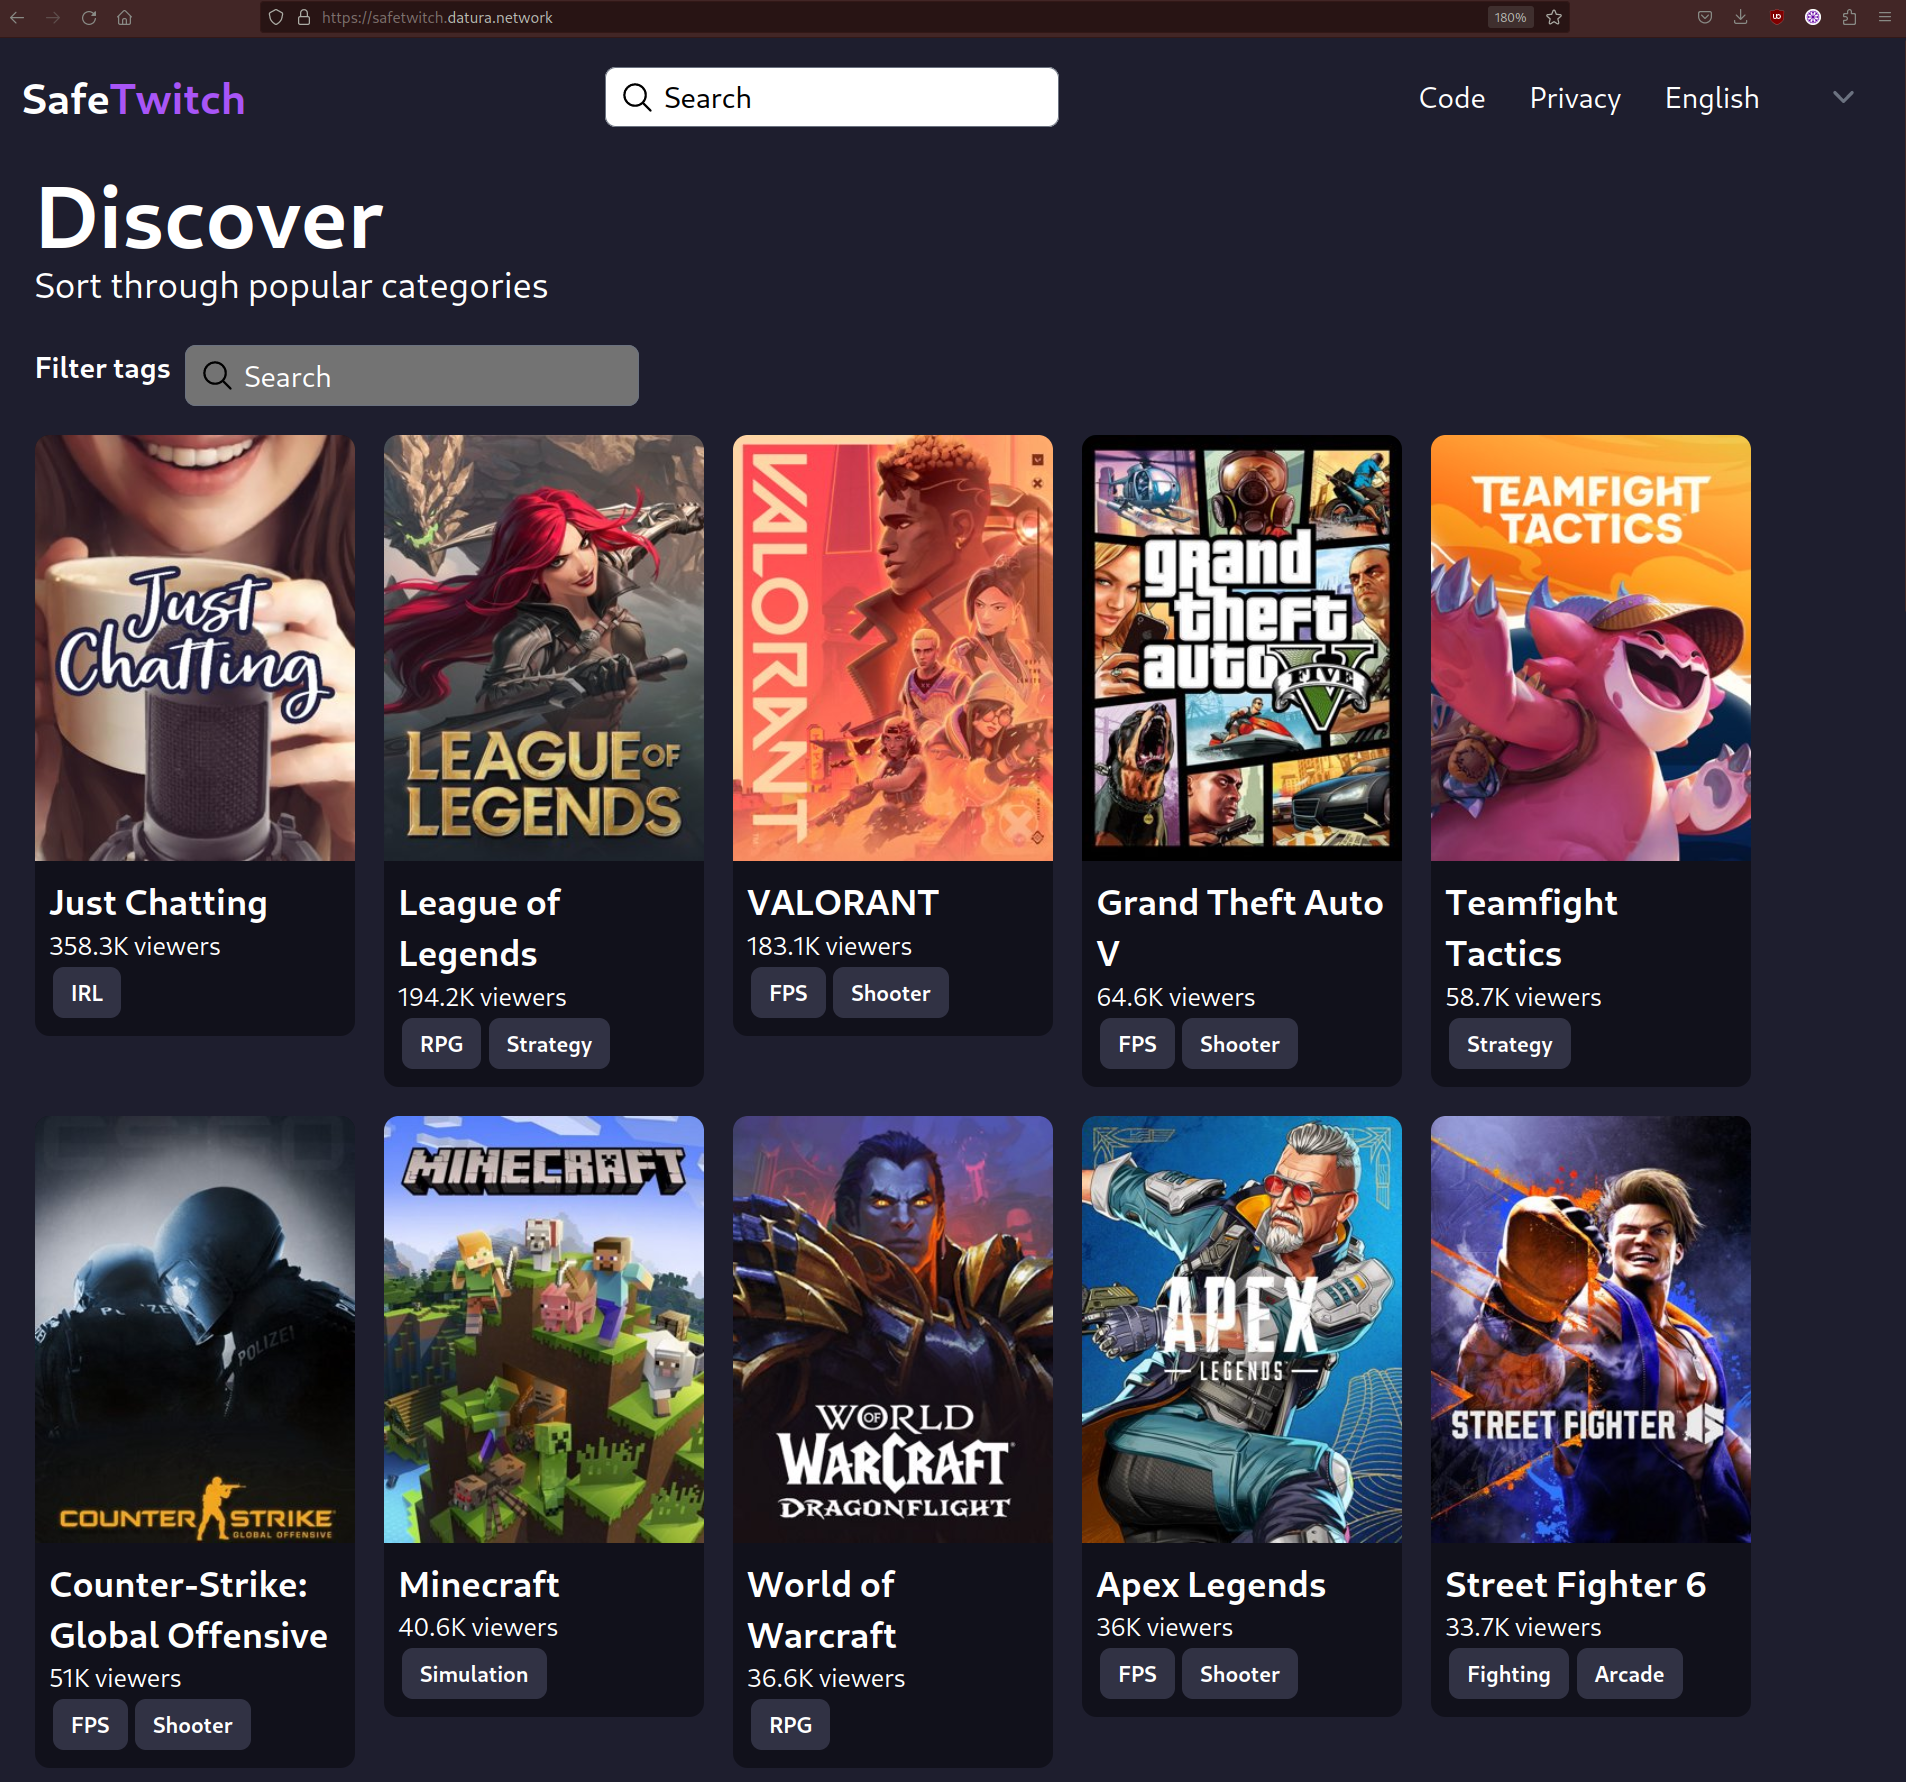1906x1782 pixels.
Task: Click the magnifier icon in Filter tags
Action: pos(217,376)
